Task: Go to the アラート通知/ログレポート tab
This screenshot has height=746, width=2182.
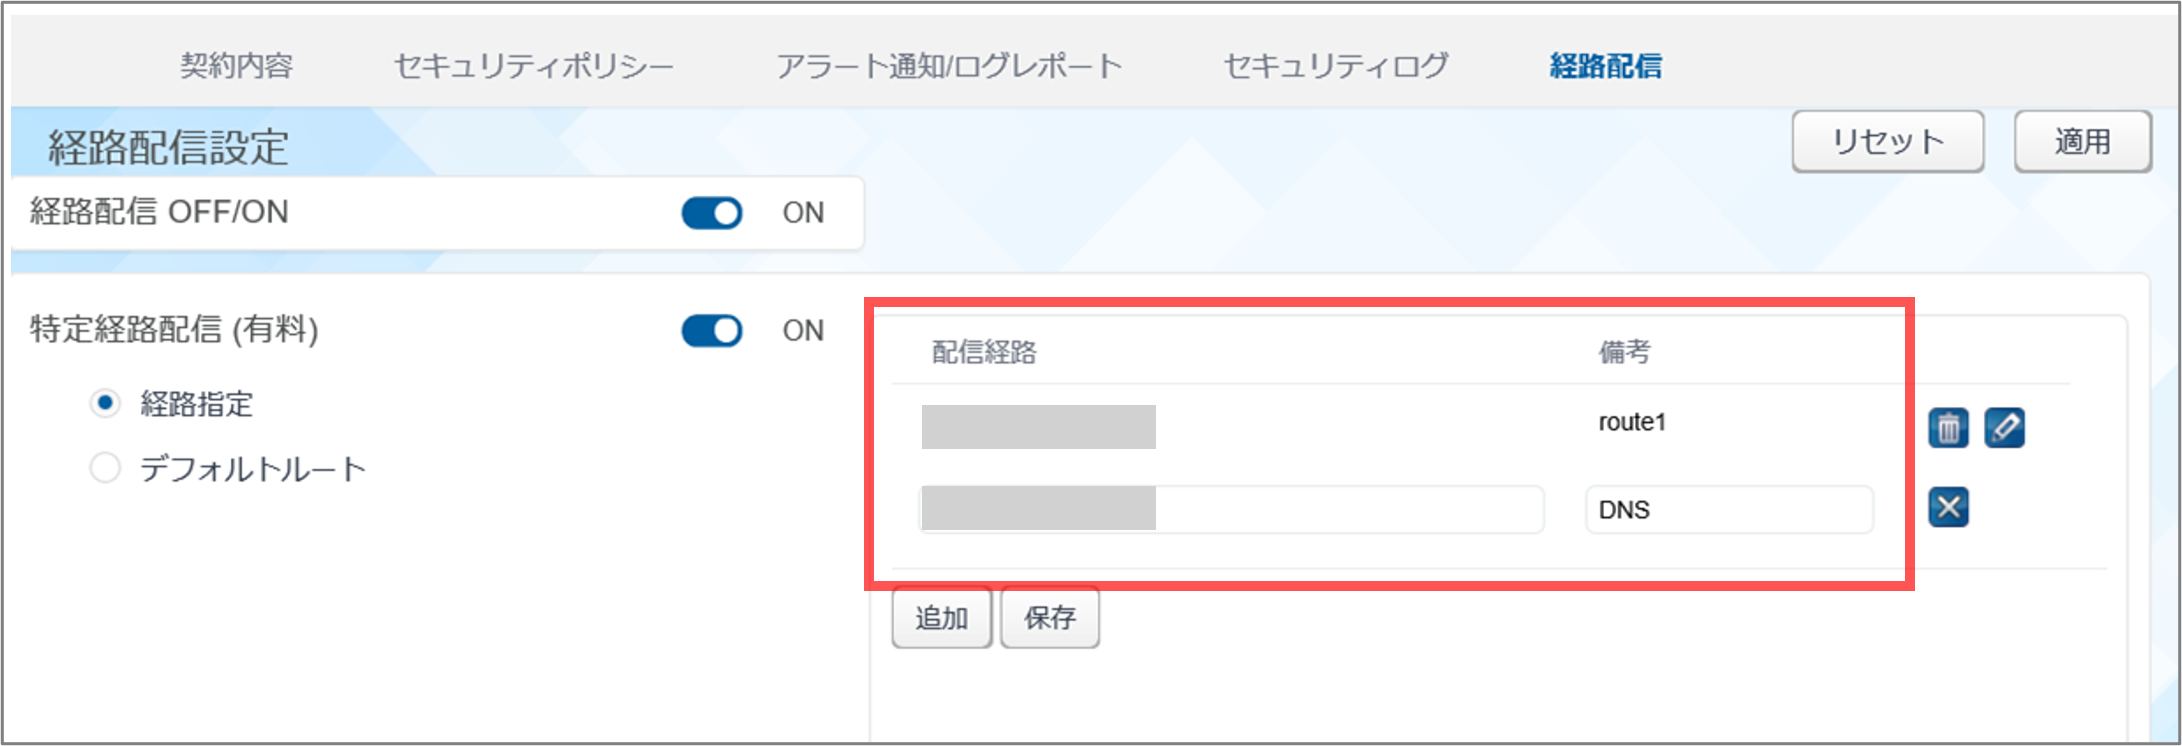Action: tap(949, 66)
